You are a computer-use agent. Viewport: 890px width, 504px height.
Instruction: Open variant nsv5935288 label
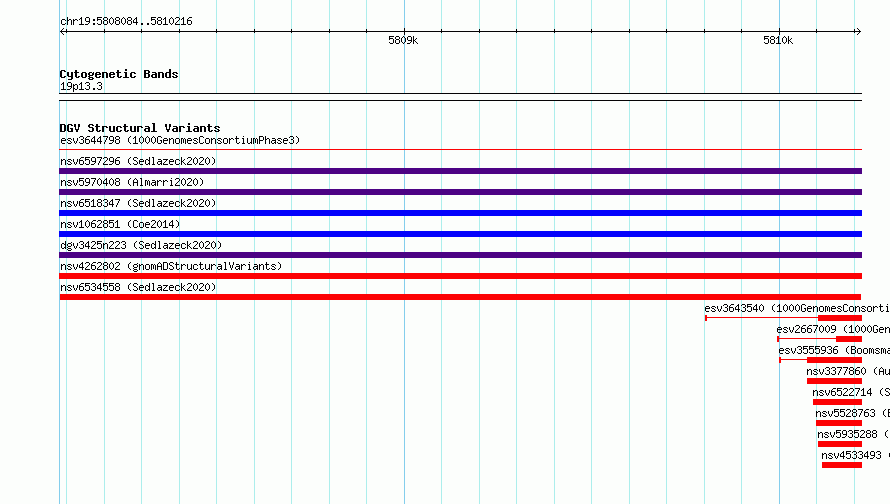pos(853,434)
